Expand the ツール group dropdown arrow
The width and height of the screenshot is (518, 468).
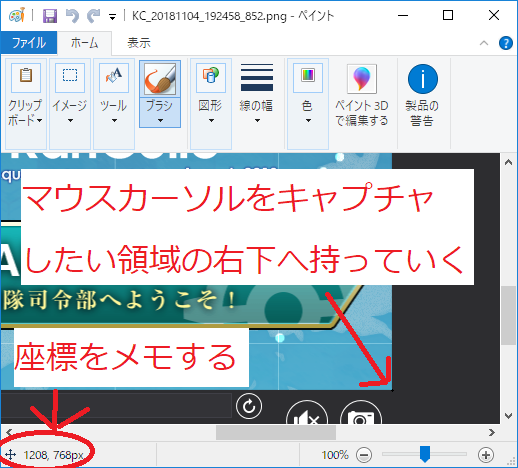[114, 120]
